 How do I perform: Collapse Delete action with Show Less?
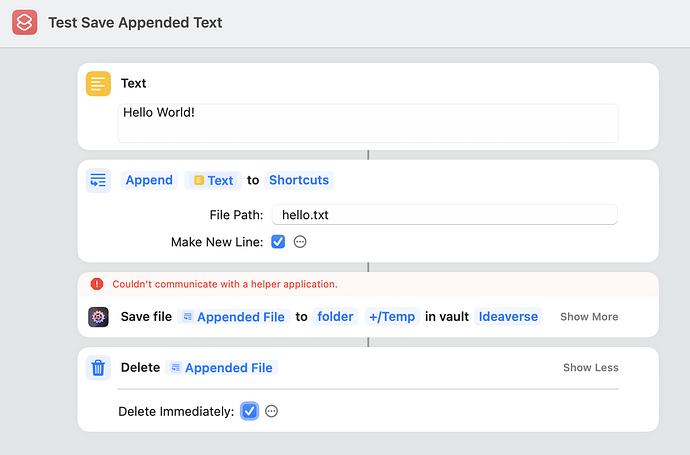(590, 368)
